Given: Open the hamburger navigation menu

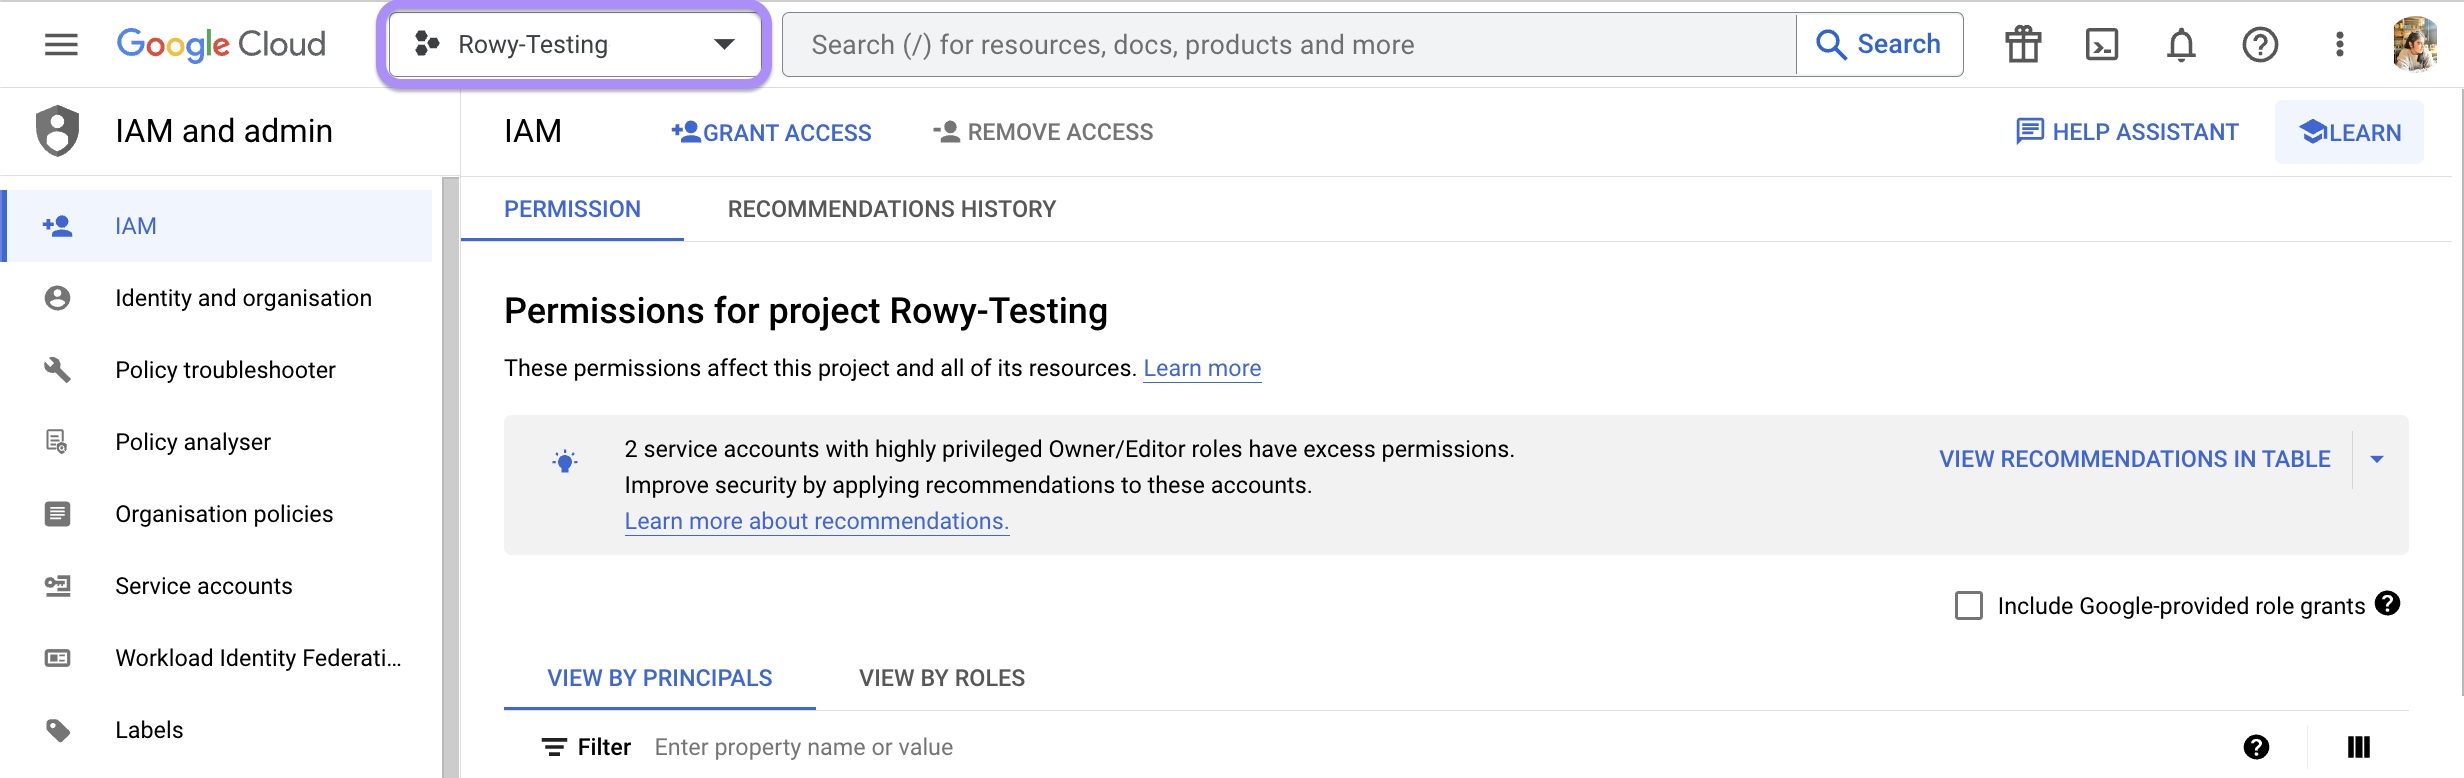Looking at the screenshot, I should click(x=61, y=44).
